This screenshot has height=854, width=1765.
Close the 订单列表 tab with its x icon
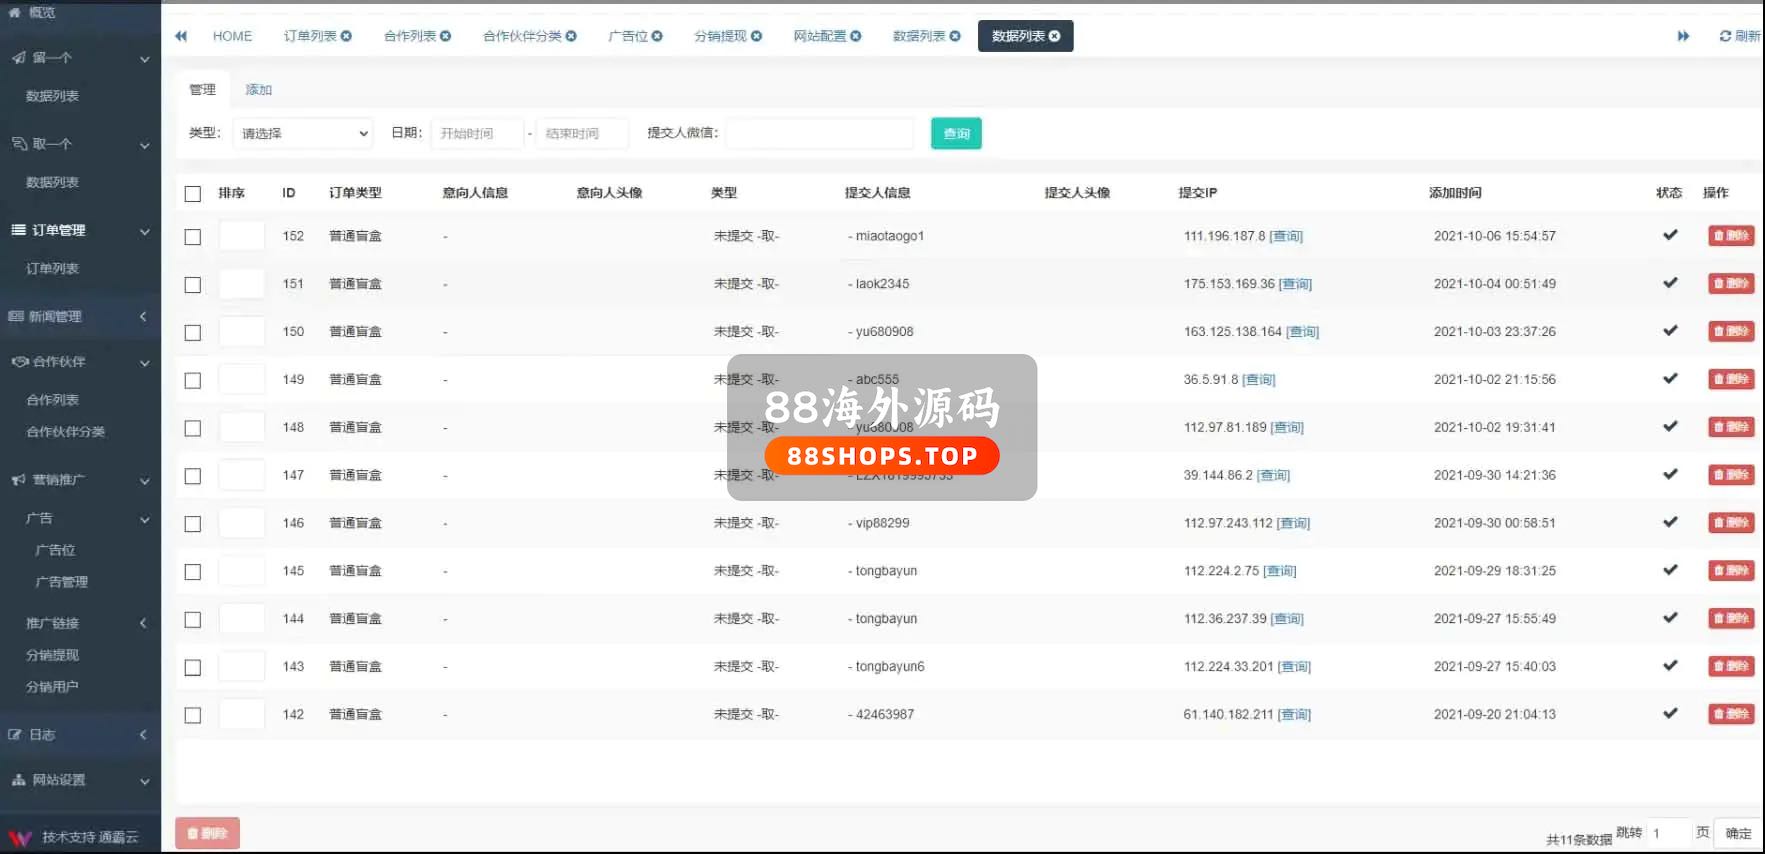pyautogui.click(x=346, y=36)
